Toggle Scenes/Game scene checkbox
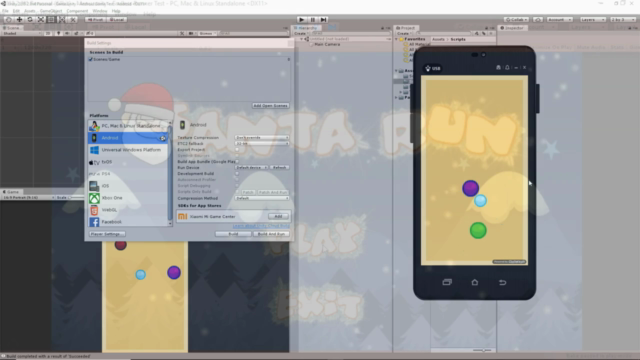 coord(91,59)
